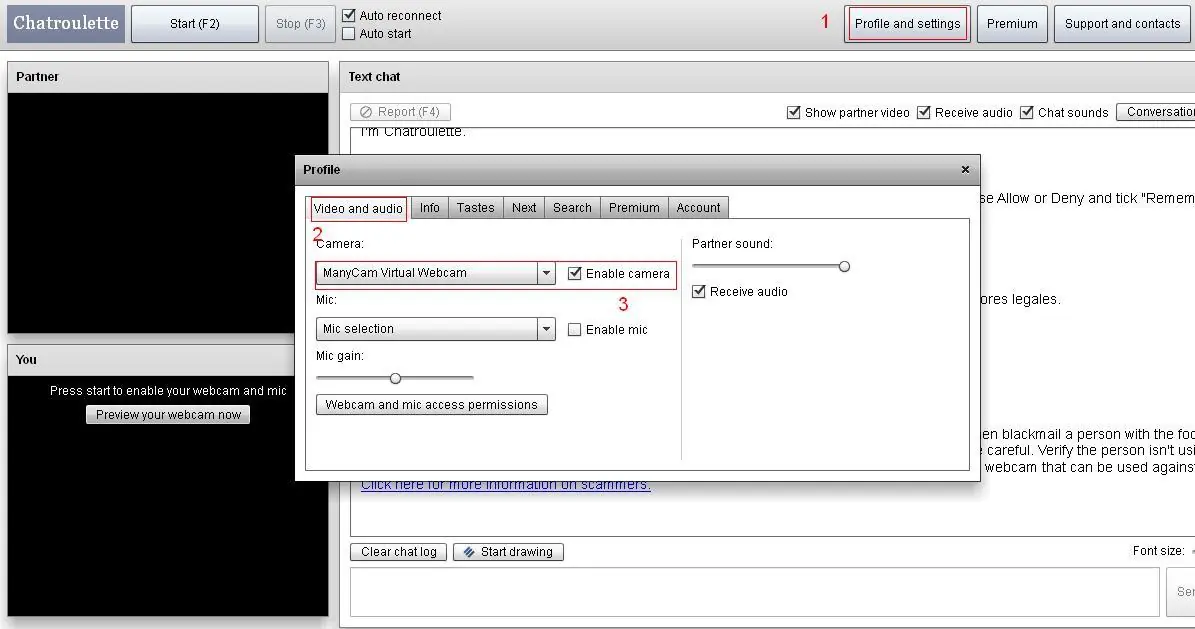Click the Chatroulette logo
Screen dimensions: 1195x629
[x=66, y=24]
